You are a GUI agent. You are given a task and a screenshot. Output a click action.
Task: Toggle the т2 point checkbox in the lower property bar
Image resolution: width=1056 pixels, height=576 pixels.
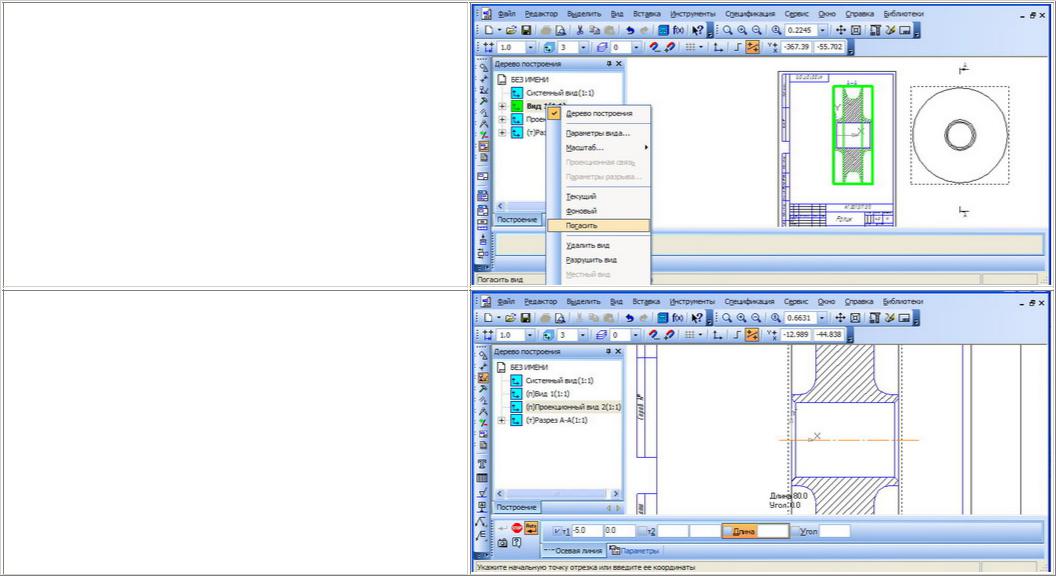(642, 531)
